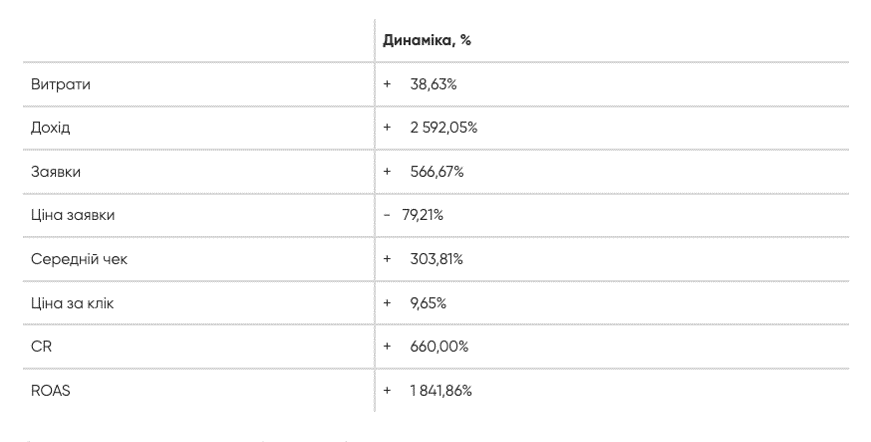Click the 79,21% decrease value

(x=423, y=215)
